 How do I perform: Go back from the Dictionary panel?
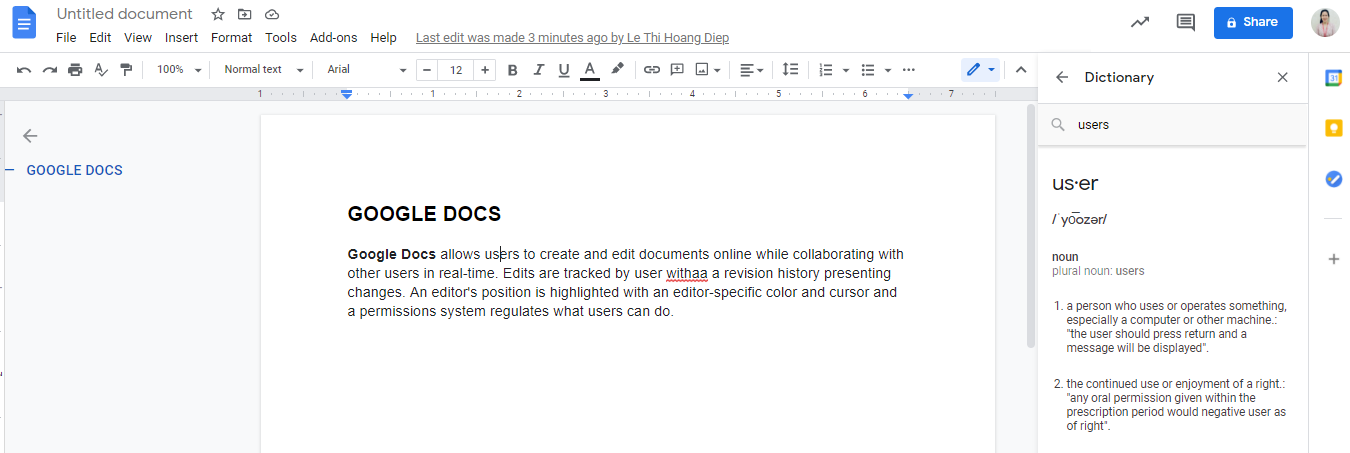tap(1062, 77)
